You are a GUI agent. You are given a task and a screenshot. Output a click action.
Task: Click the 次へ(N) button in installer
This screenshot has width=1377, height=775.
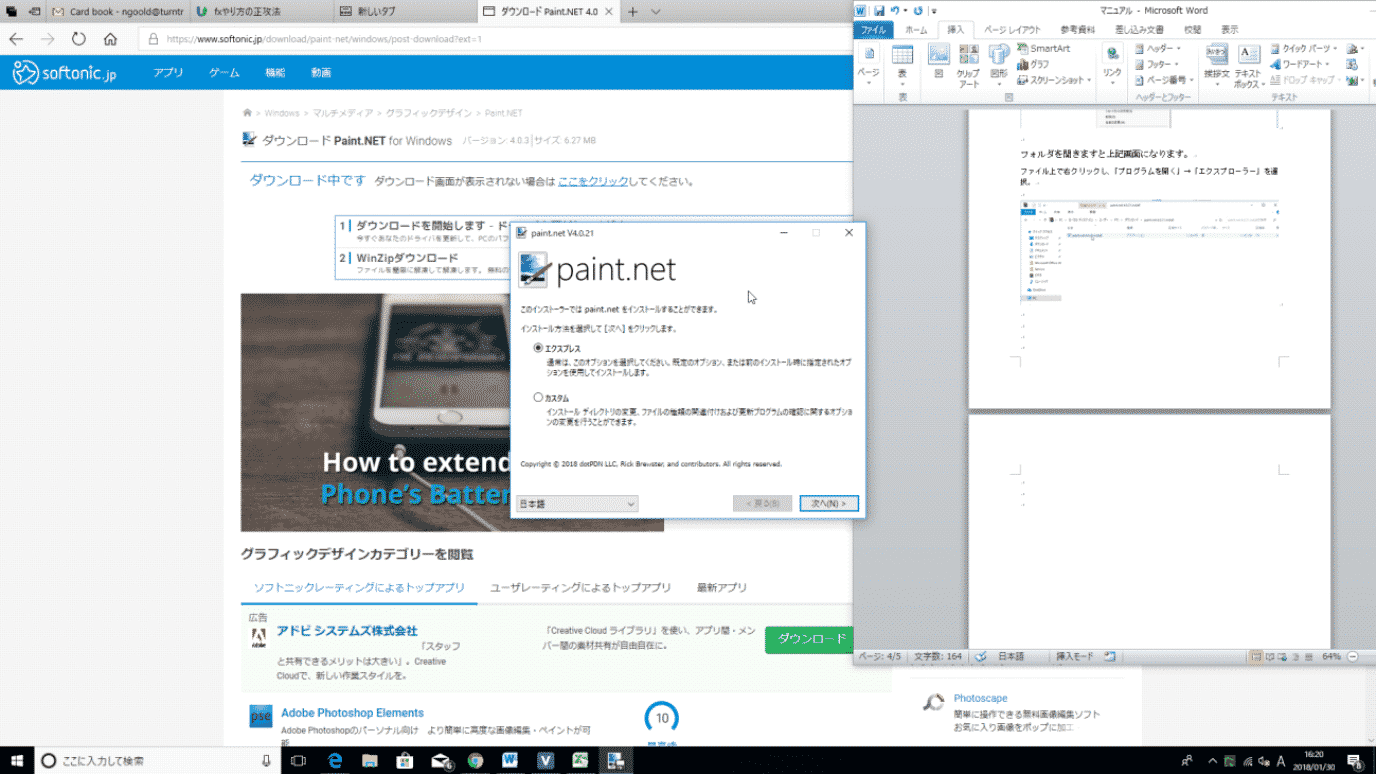(x=829, y=504)
